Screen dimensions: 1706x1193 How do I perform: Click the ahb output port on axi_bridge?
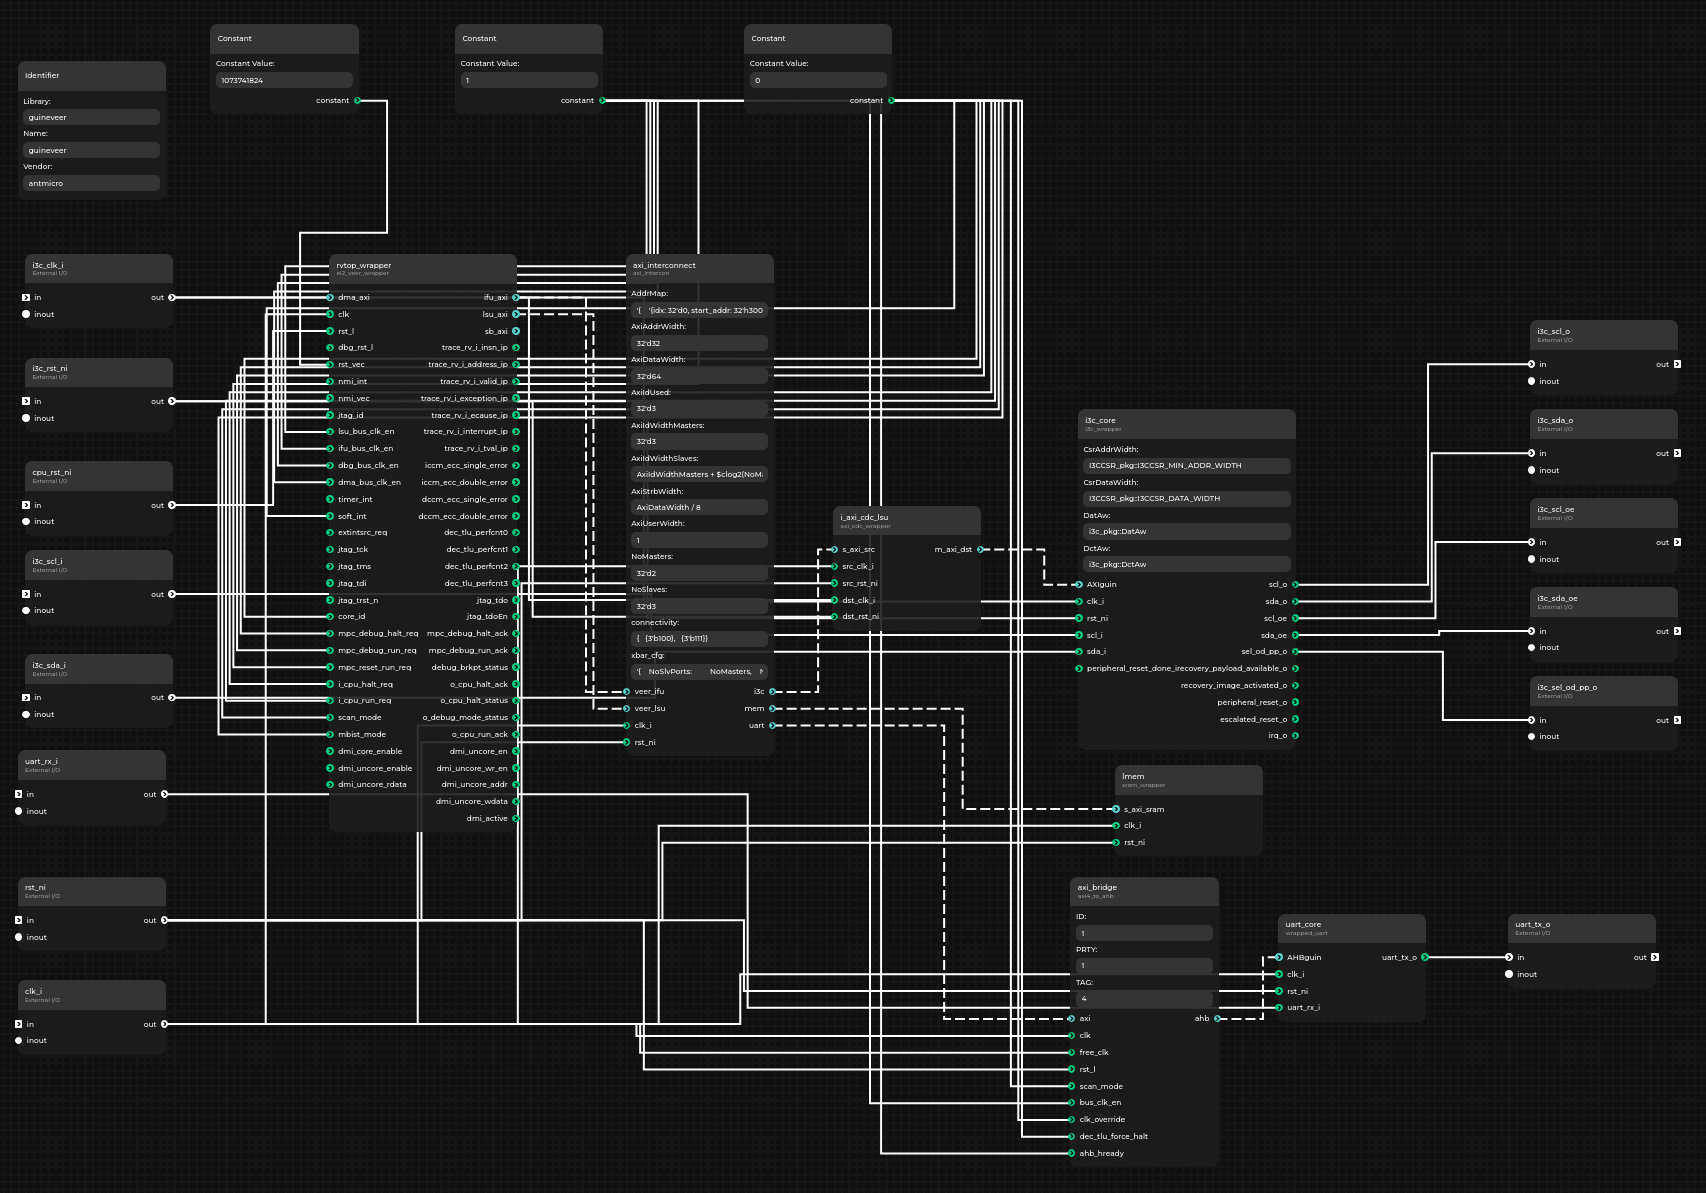point(1217,1018)
